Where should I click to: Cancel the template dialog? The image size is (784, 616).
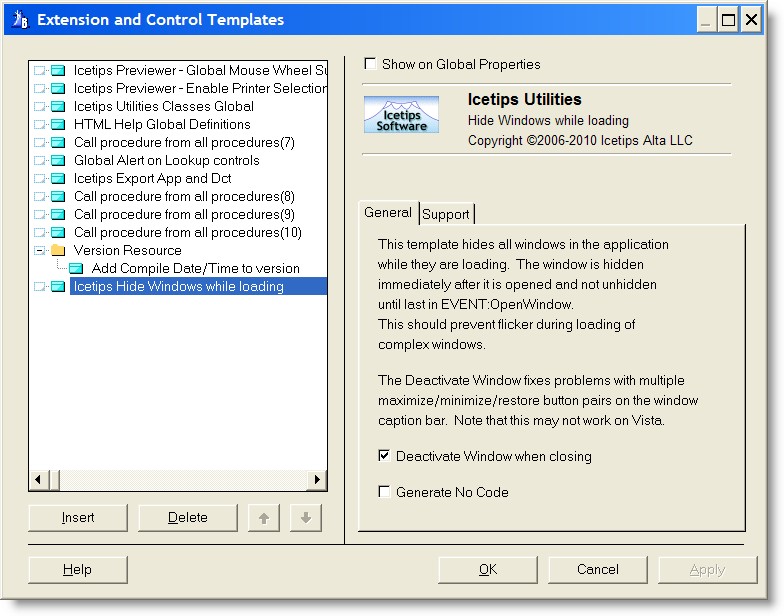tap(598, 570)
